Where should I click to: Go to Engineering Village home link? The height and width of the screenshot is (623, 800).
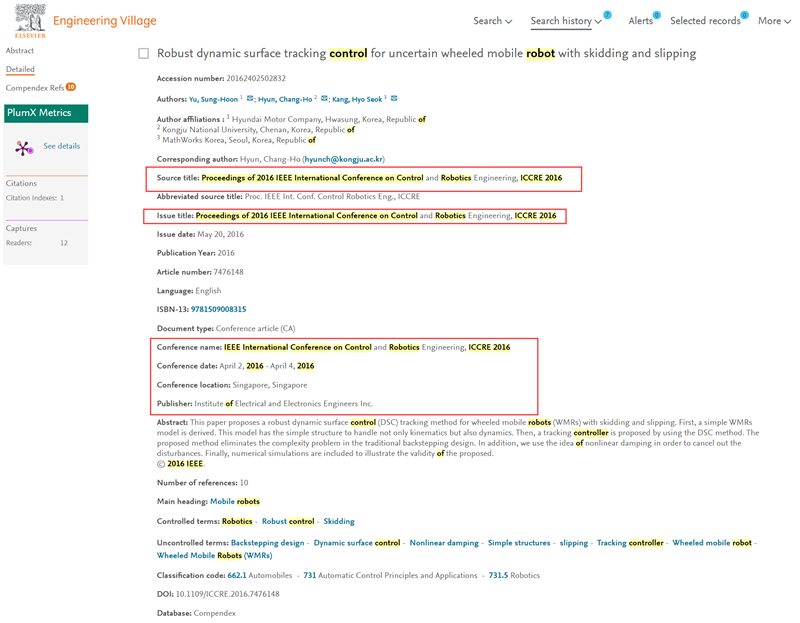pyautogui.click(x=105, y=21)
